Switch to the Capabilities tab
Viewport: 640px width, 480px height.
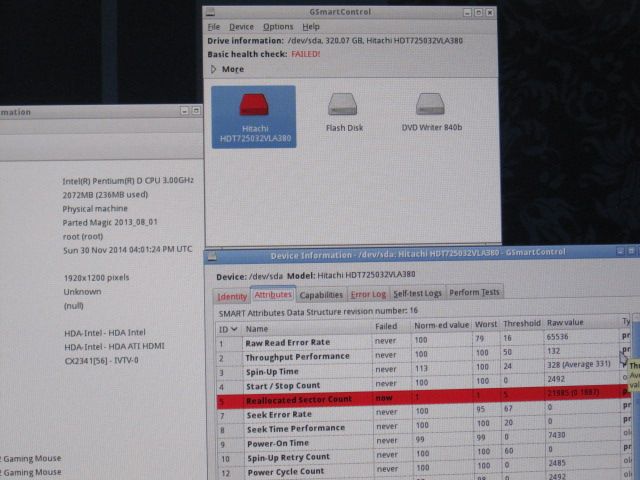coord(321,295)
